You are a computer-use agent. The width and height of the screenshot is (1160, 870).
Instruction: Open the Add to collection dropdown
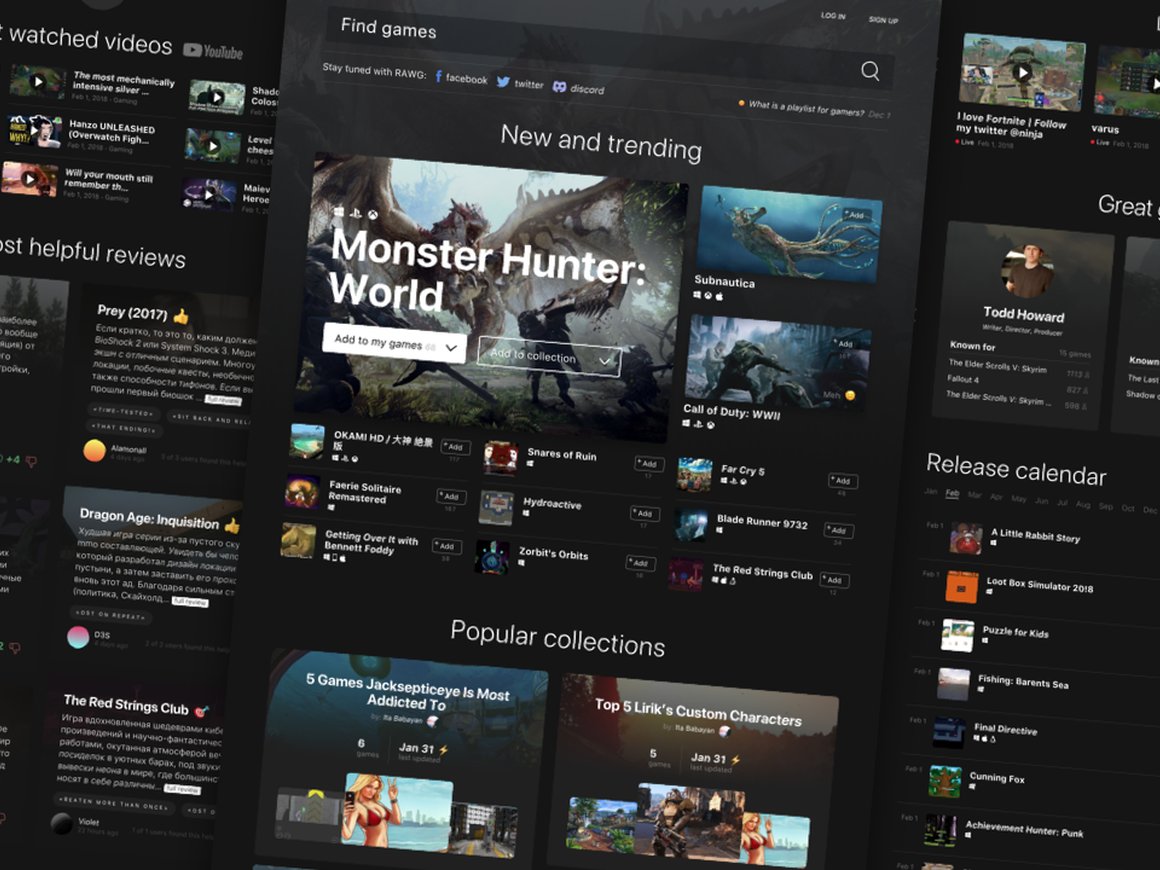pos(605,361)
